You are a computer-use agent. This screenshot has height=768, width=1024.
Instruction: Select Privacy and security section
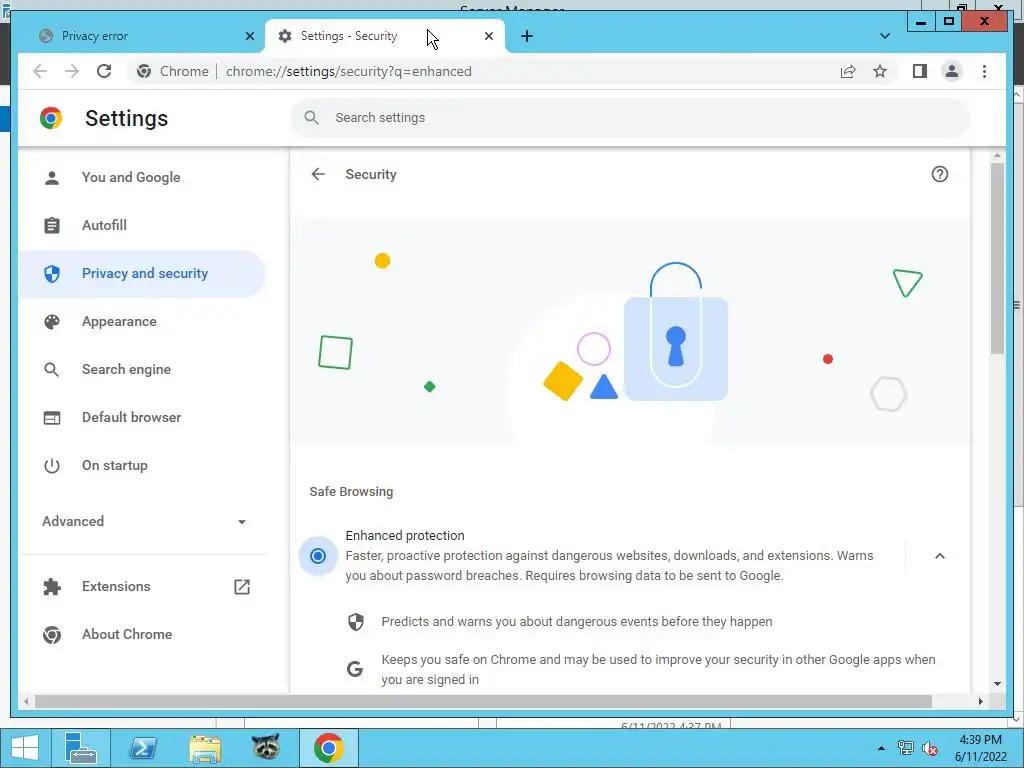click(x=142, y=274)
